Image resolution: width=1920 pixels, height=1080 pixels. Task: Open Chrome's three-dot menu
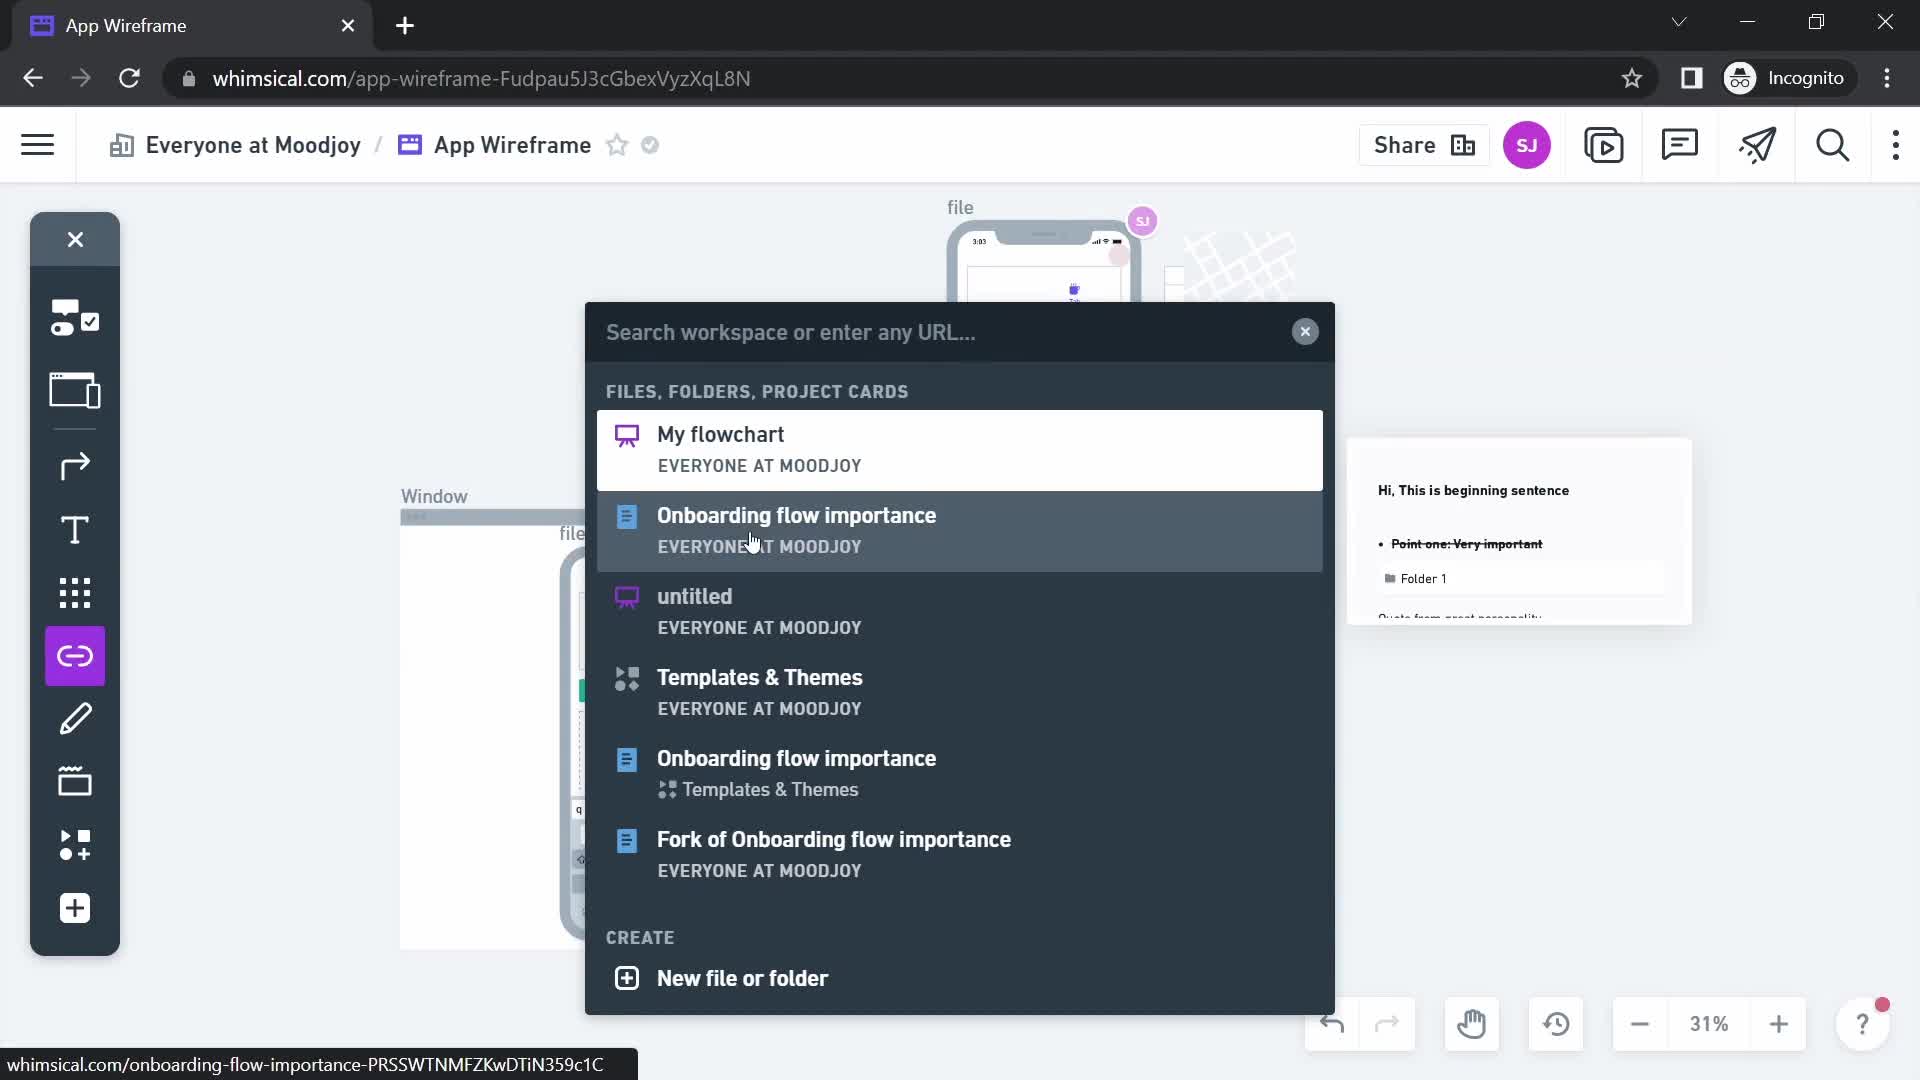point(1888,78)
